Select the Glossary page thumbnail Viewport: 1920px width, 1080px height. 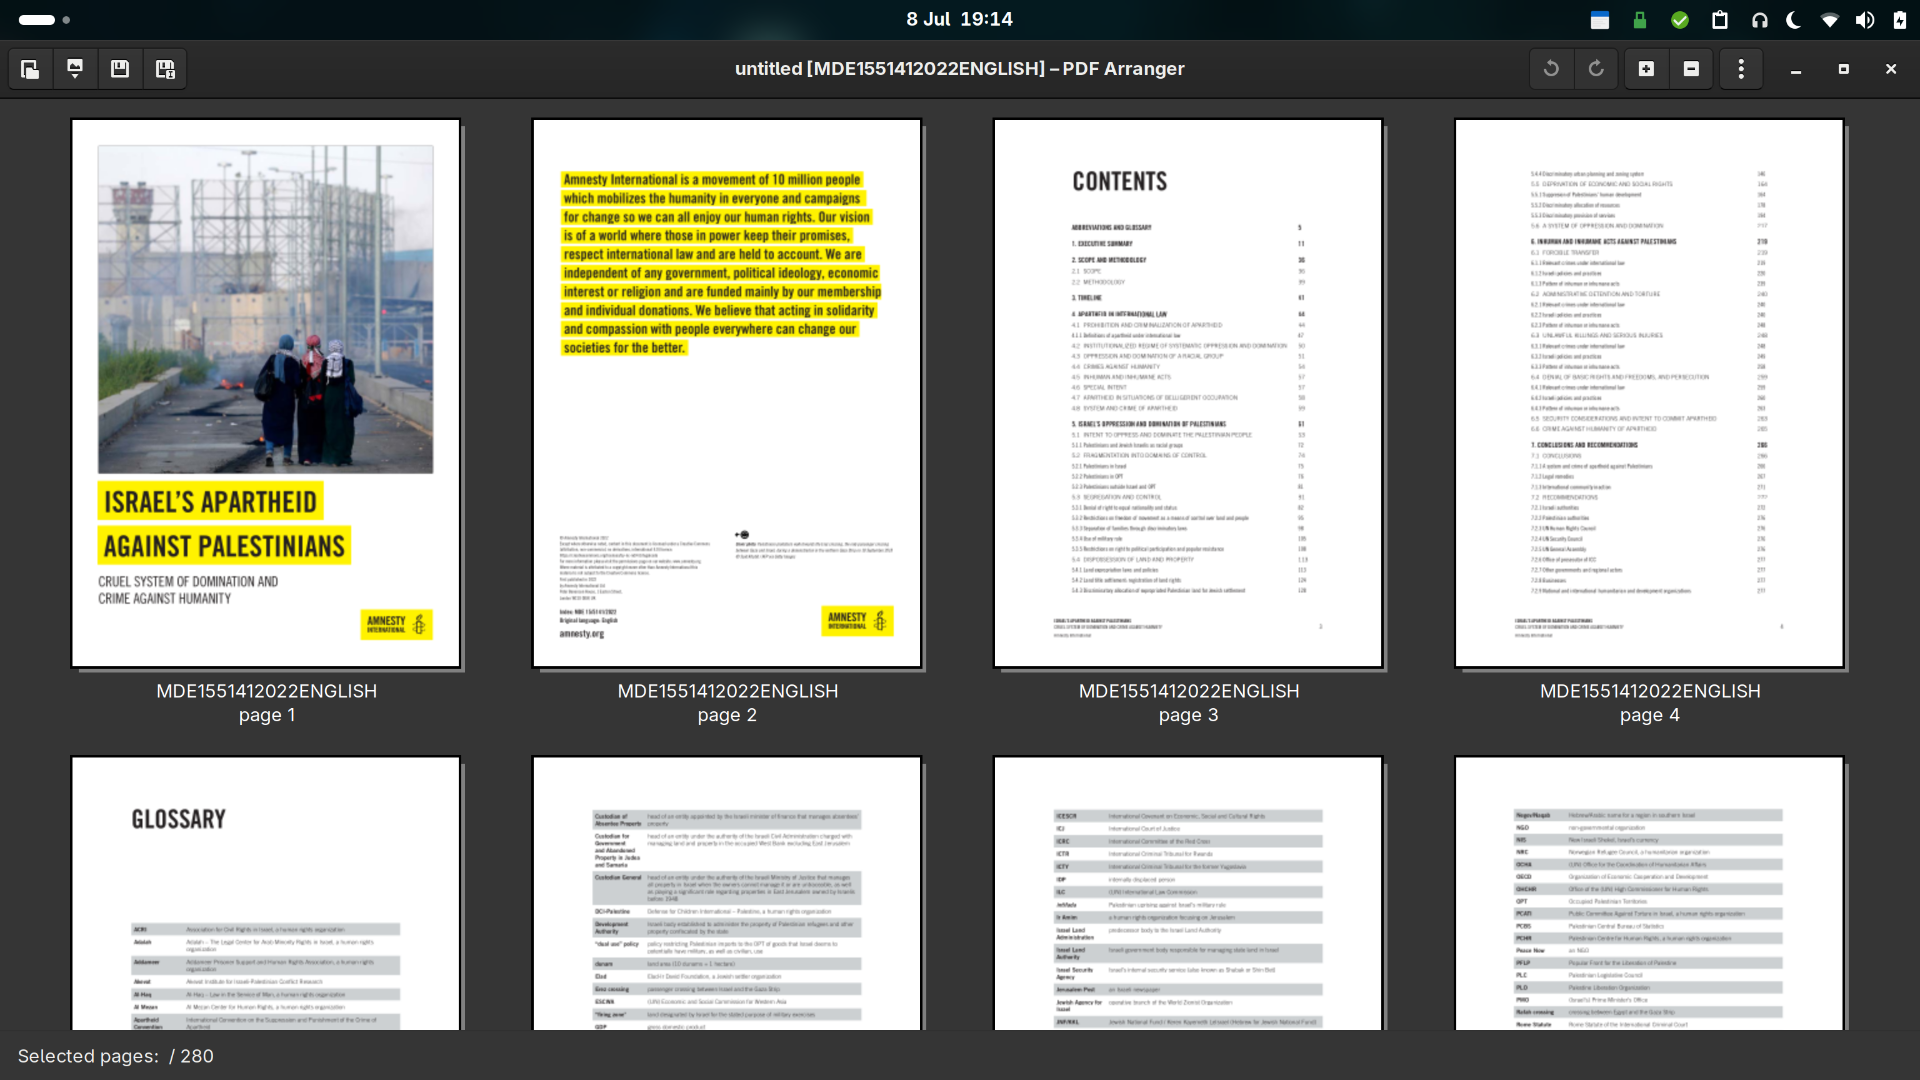click(x=266, y=893)
